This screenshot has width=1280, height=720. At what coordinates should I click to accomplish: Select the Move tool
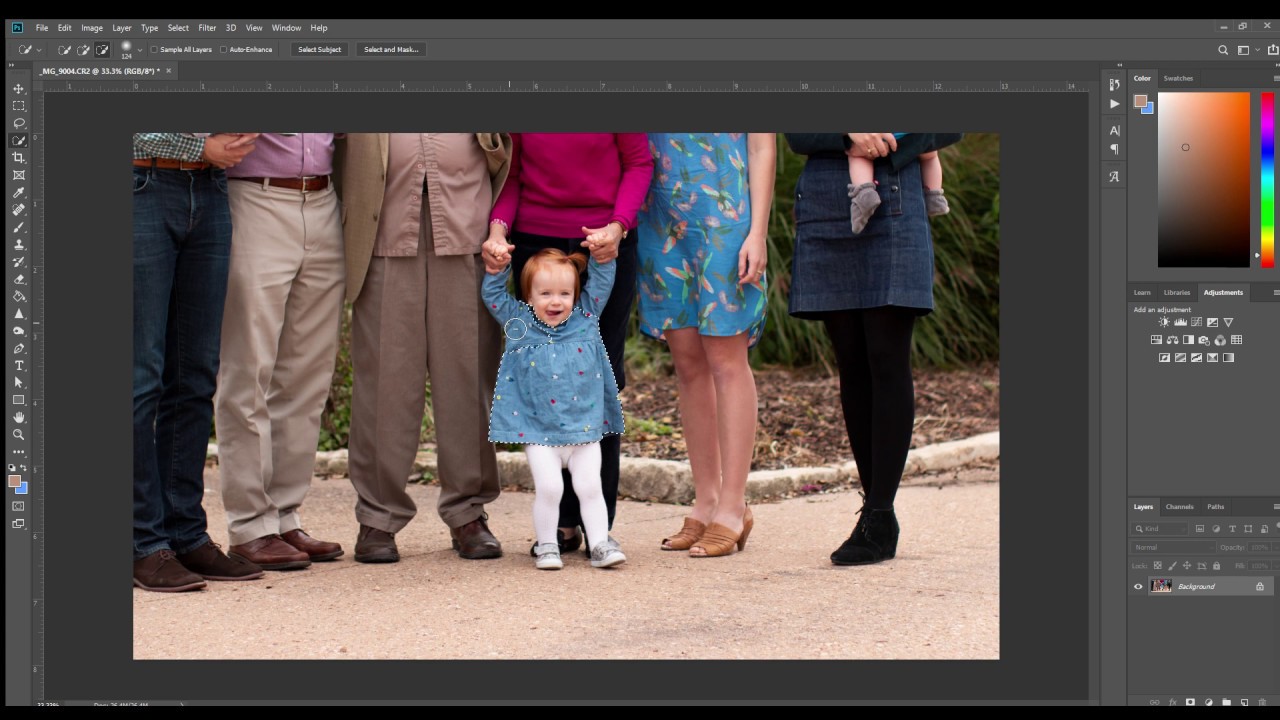click(19, 88)
